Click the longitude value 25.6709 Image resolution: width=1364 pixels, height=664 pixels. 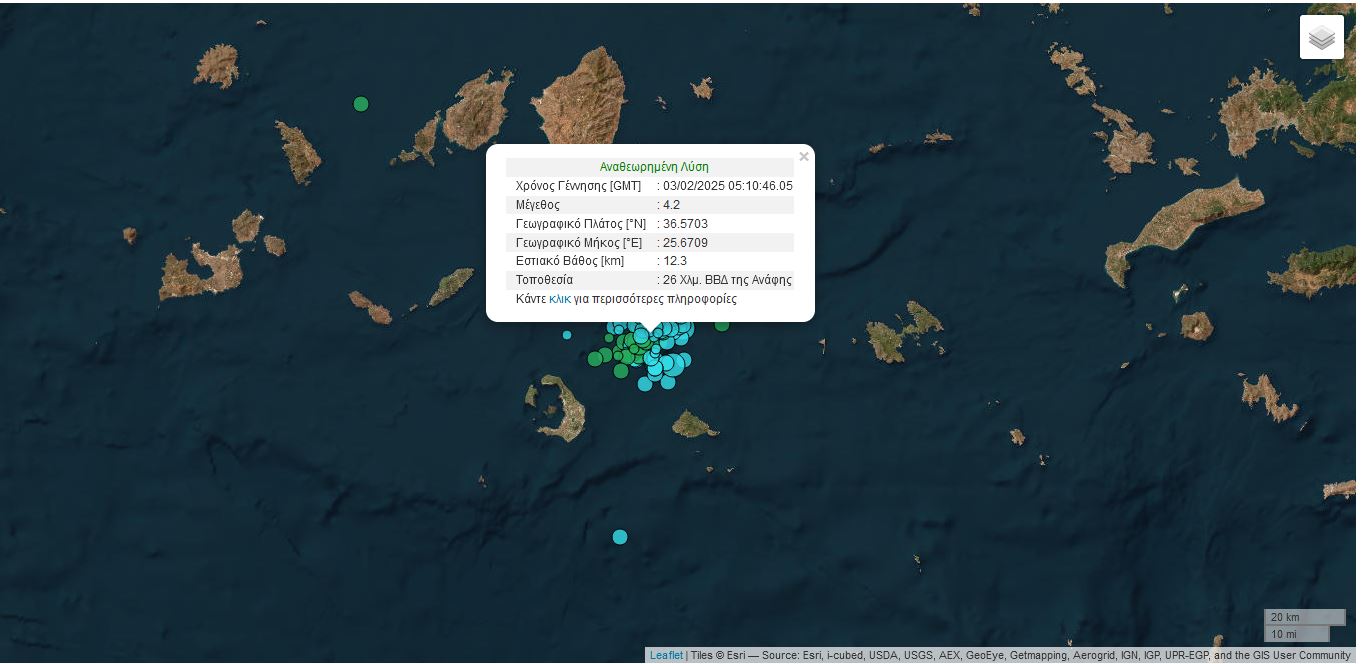pos(685,243)
